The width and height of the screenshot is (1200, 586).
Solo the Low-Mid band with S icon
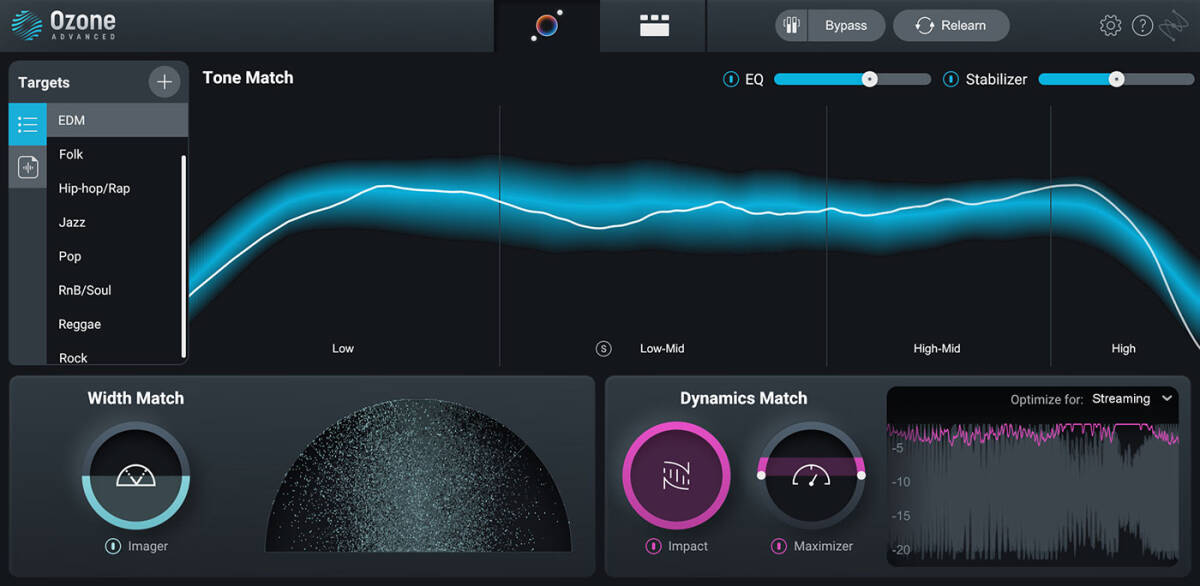point(603,349)
